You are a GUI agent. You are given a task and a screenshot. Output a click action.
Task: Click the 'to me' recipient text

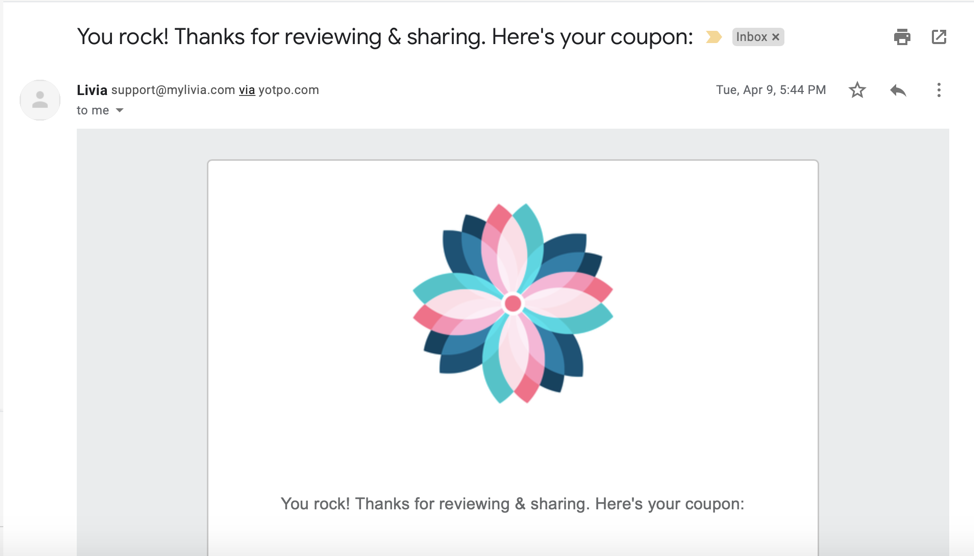click(93, 111)
